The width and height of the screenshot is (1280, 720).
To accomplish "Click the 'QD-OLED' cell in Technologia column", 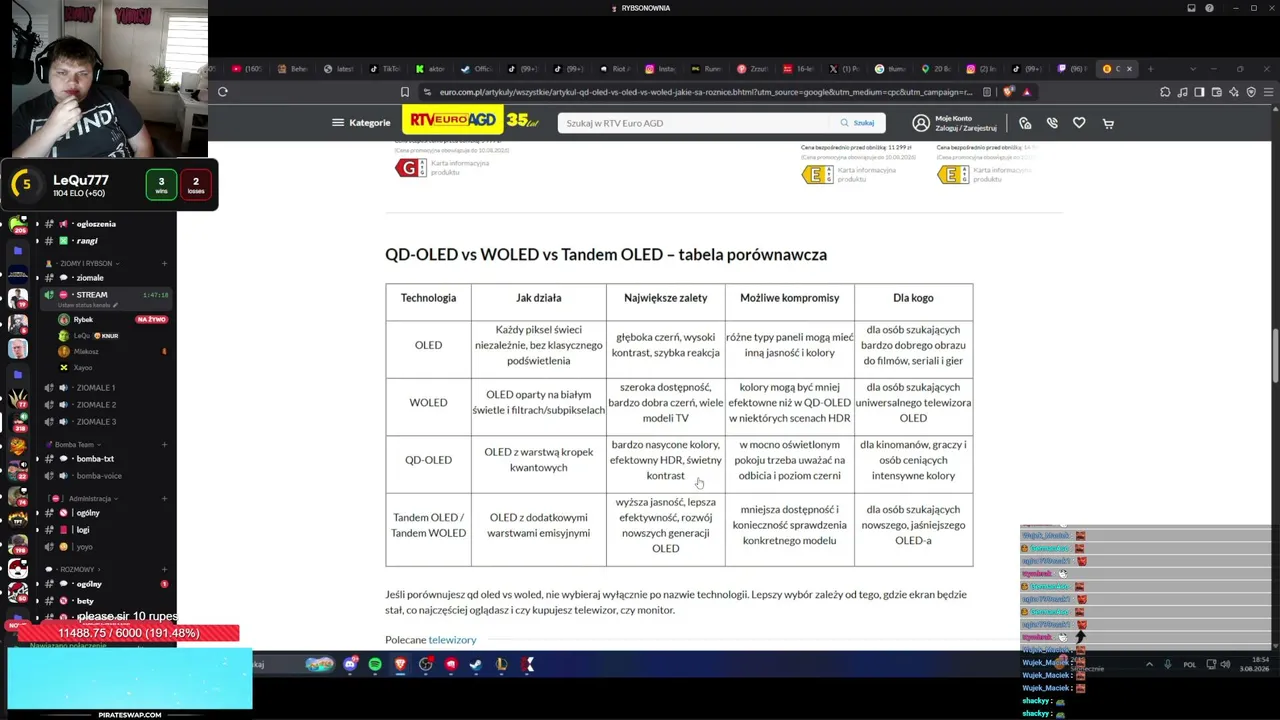I will click(428, 460).
